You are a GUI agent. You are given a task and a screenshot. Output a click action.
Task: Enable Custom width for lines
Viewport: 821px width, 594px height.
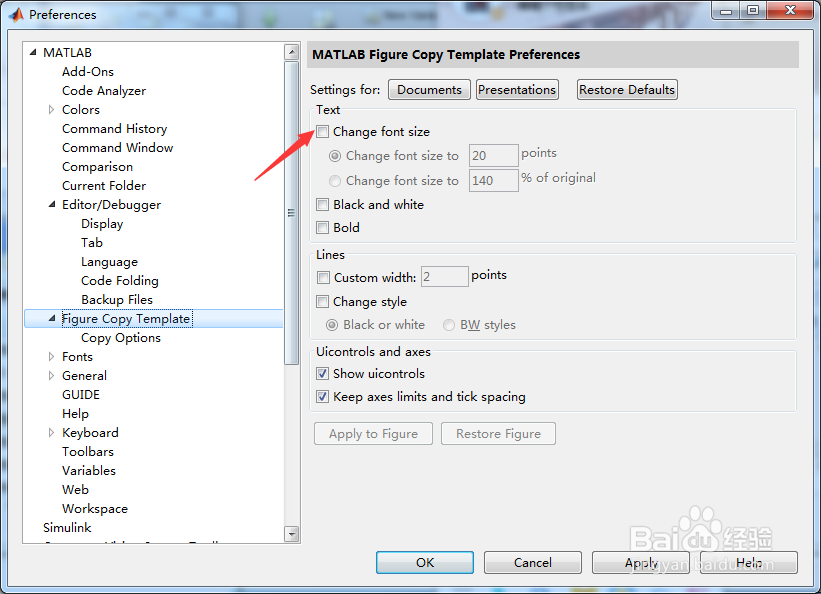coord(323,277)
